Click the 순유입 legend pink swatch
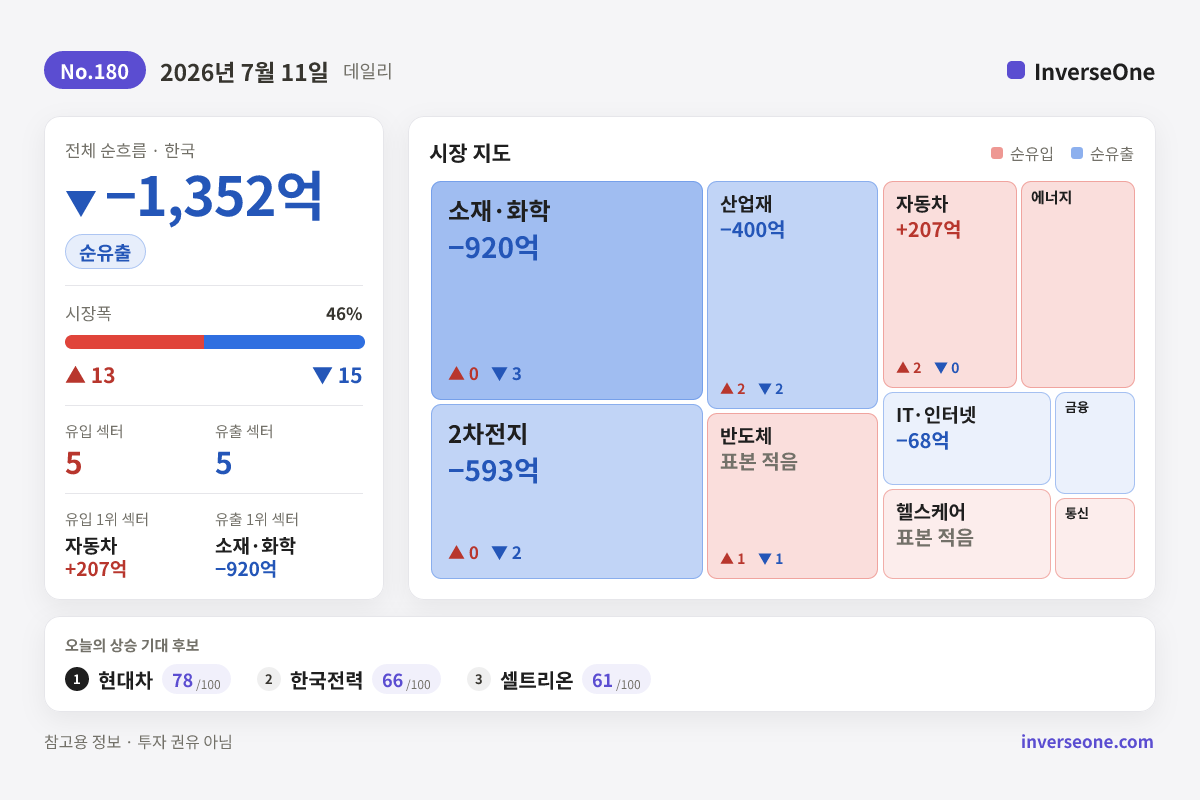The width and height of the screenshot is (1200, 800). click(x=997, y=153)
